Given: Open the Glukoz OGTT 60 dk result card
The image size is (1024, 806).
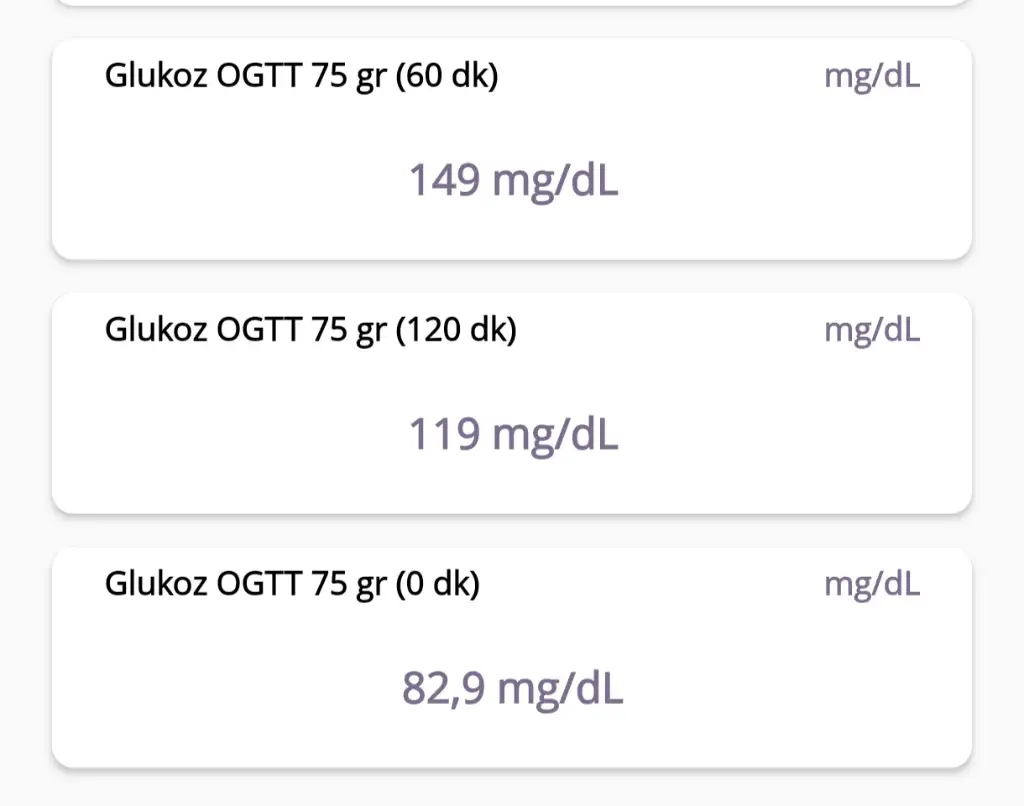Looking at the screenshot, I should point(512,149).
